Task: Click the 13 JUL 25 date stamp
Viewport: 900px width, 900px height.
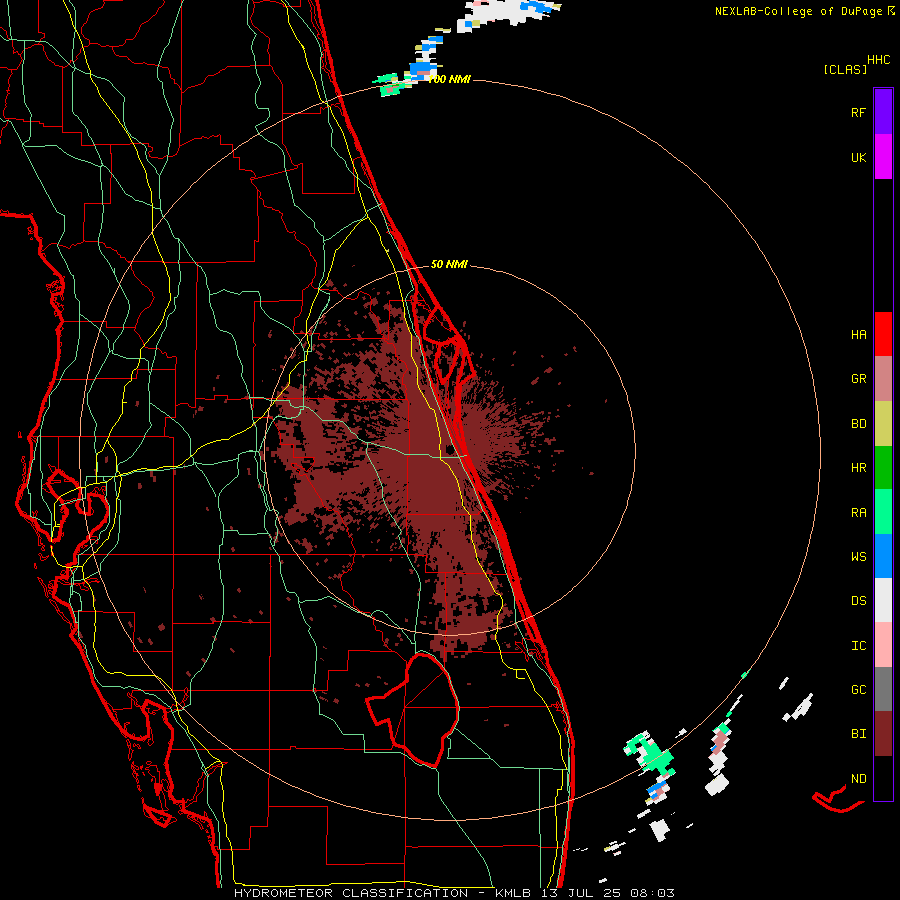Action: click(581, 893)
